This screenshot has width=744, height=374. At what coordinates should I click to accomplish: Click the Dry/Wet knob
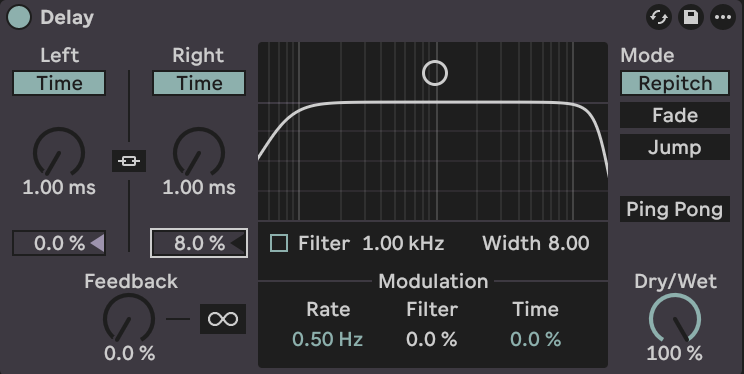point(675,318)
